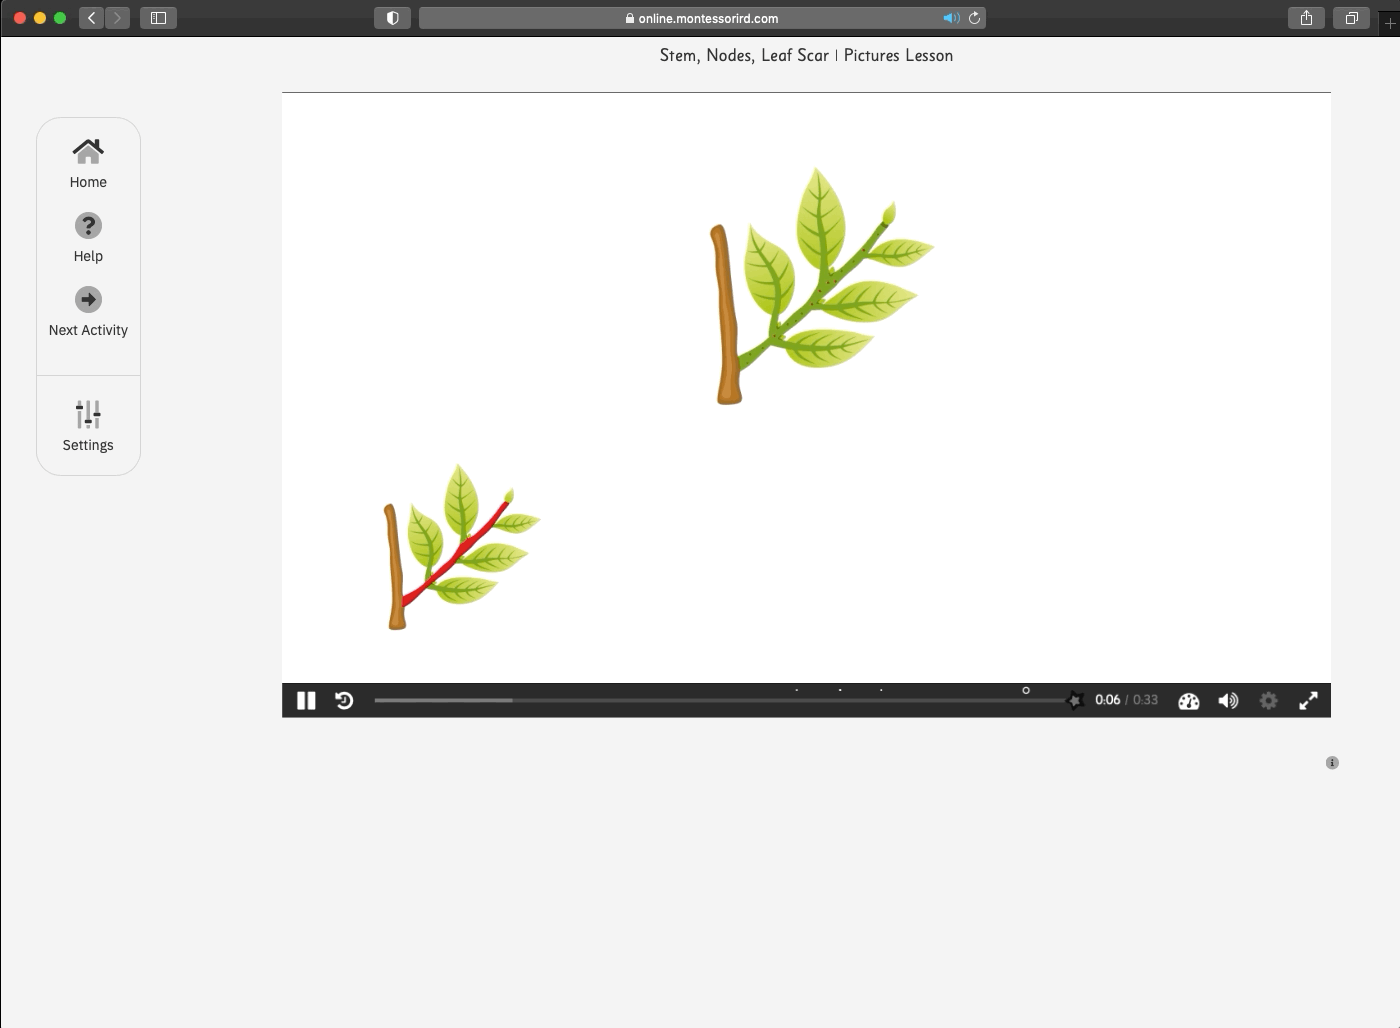Show the tab overview
This screenshot has height=1028, width=1400.
[1351, 18]
